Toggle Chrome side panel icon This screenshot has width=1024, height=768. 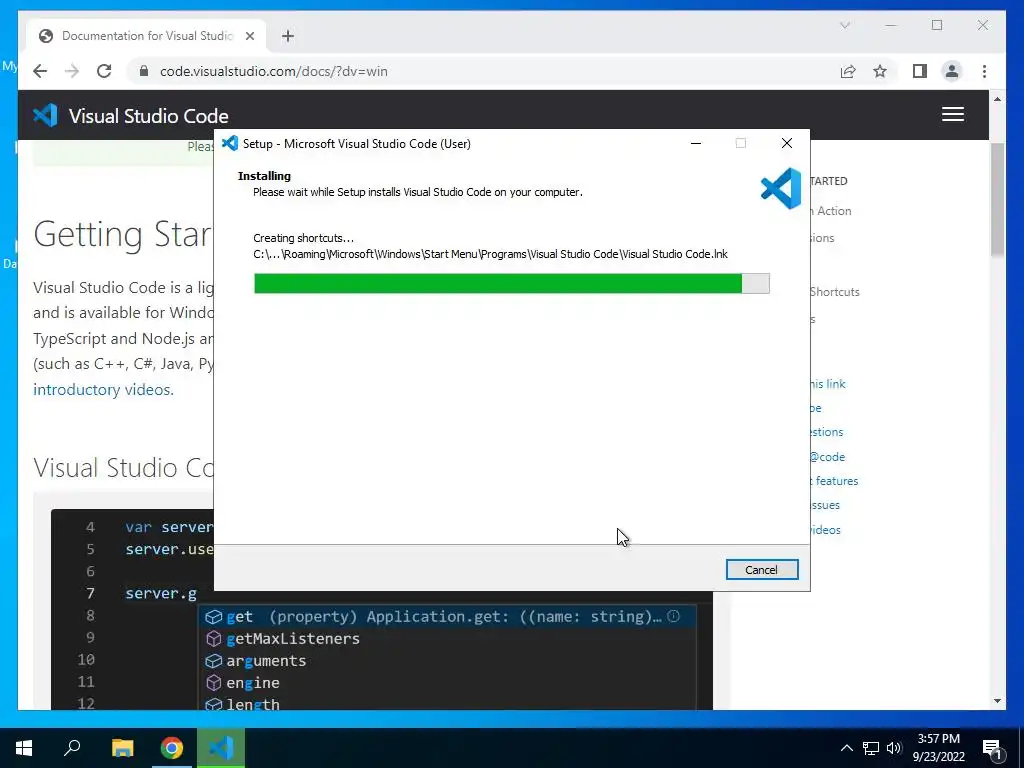click(x=920, y=71)
